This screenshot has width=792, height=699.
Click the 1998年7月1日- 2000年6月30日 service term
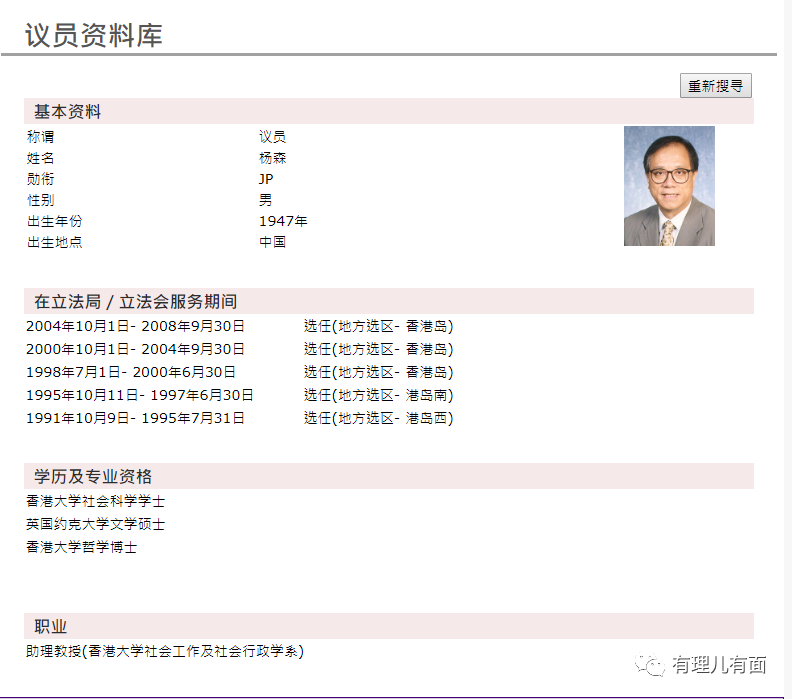(x=131, y=372)
